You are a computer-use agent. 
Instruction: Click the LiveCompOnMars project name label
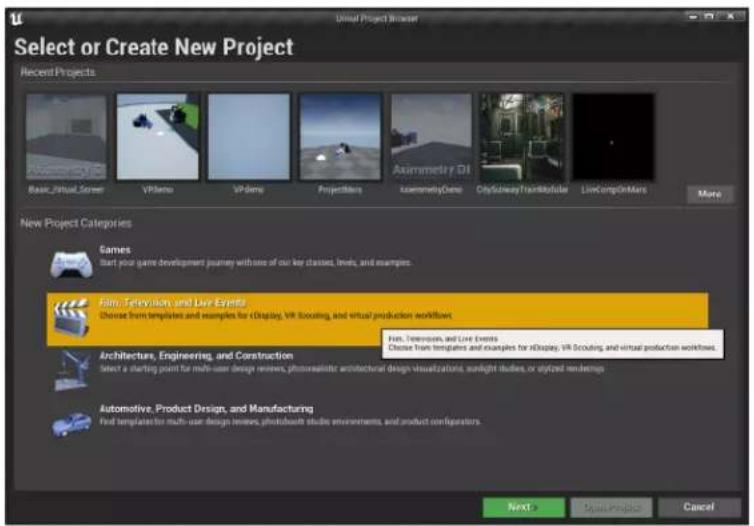click(614, 189)
